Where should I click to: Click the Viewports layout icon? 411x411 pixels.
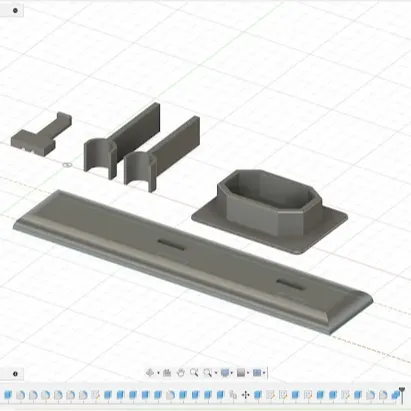(x=257, y=373)
